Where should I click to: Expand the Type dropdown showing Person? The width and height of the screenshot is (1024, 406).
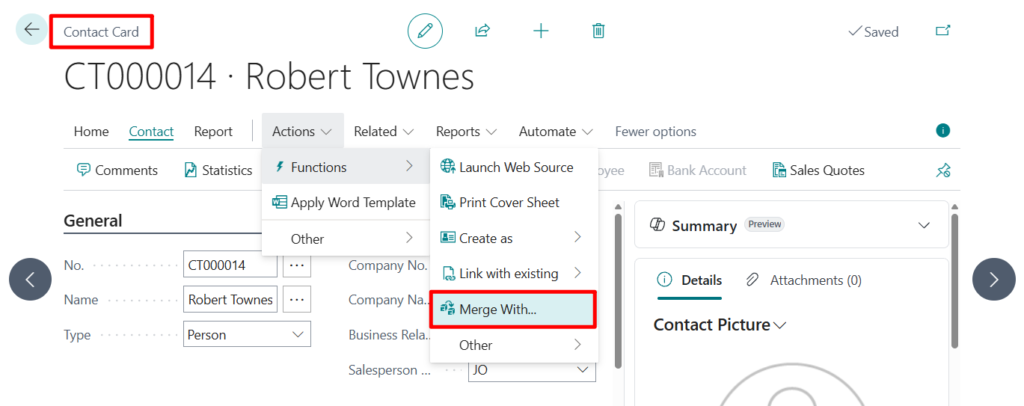click(297, 335)
